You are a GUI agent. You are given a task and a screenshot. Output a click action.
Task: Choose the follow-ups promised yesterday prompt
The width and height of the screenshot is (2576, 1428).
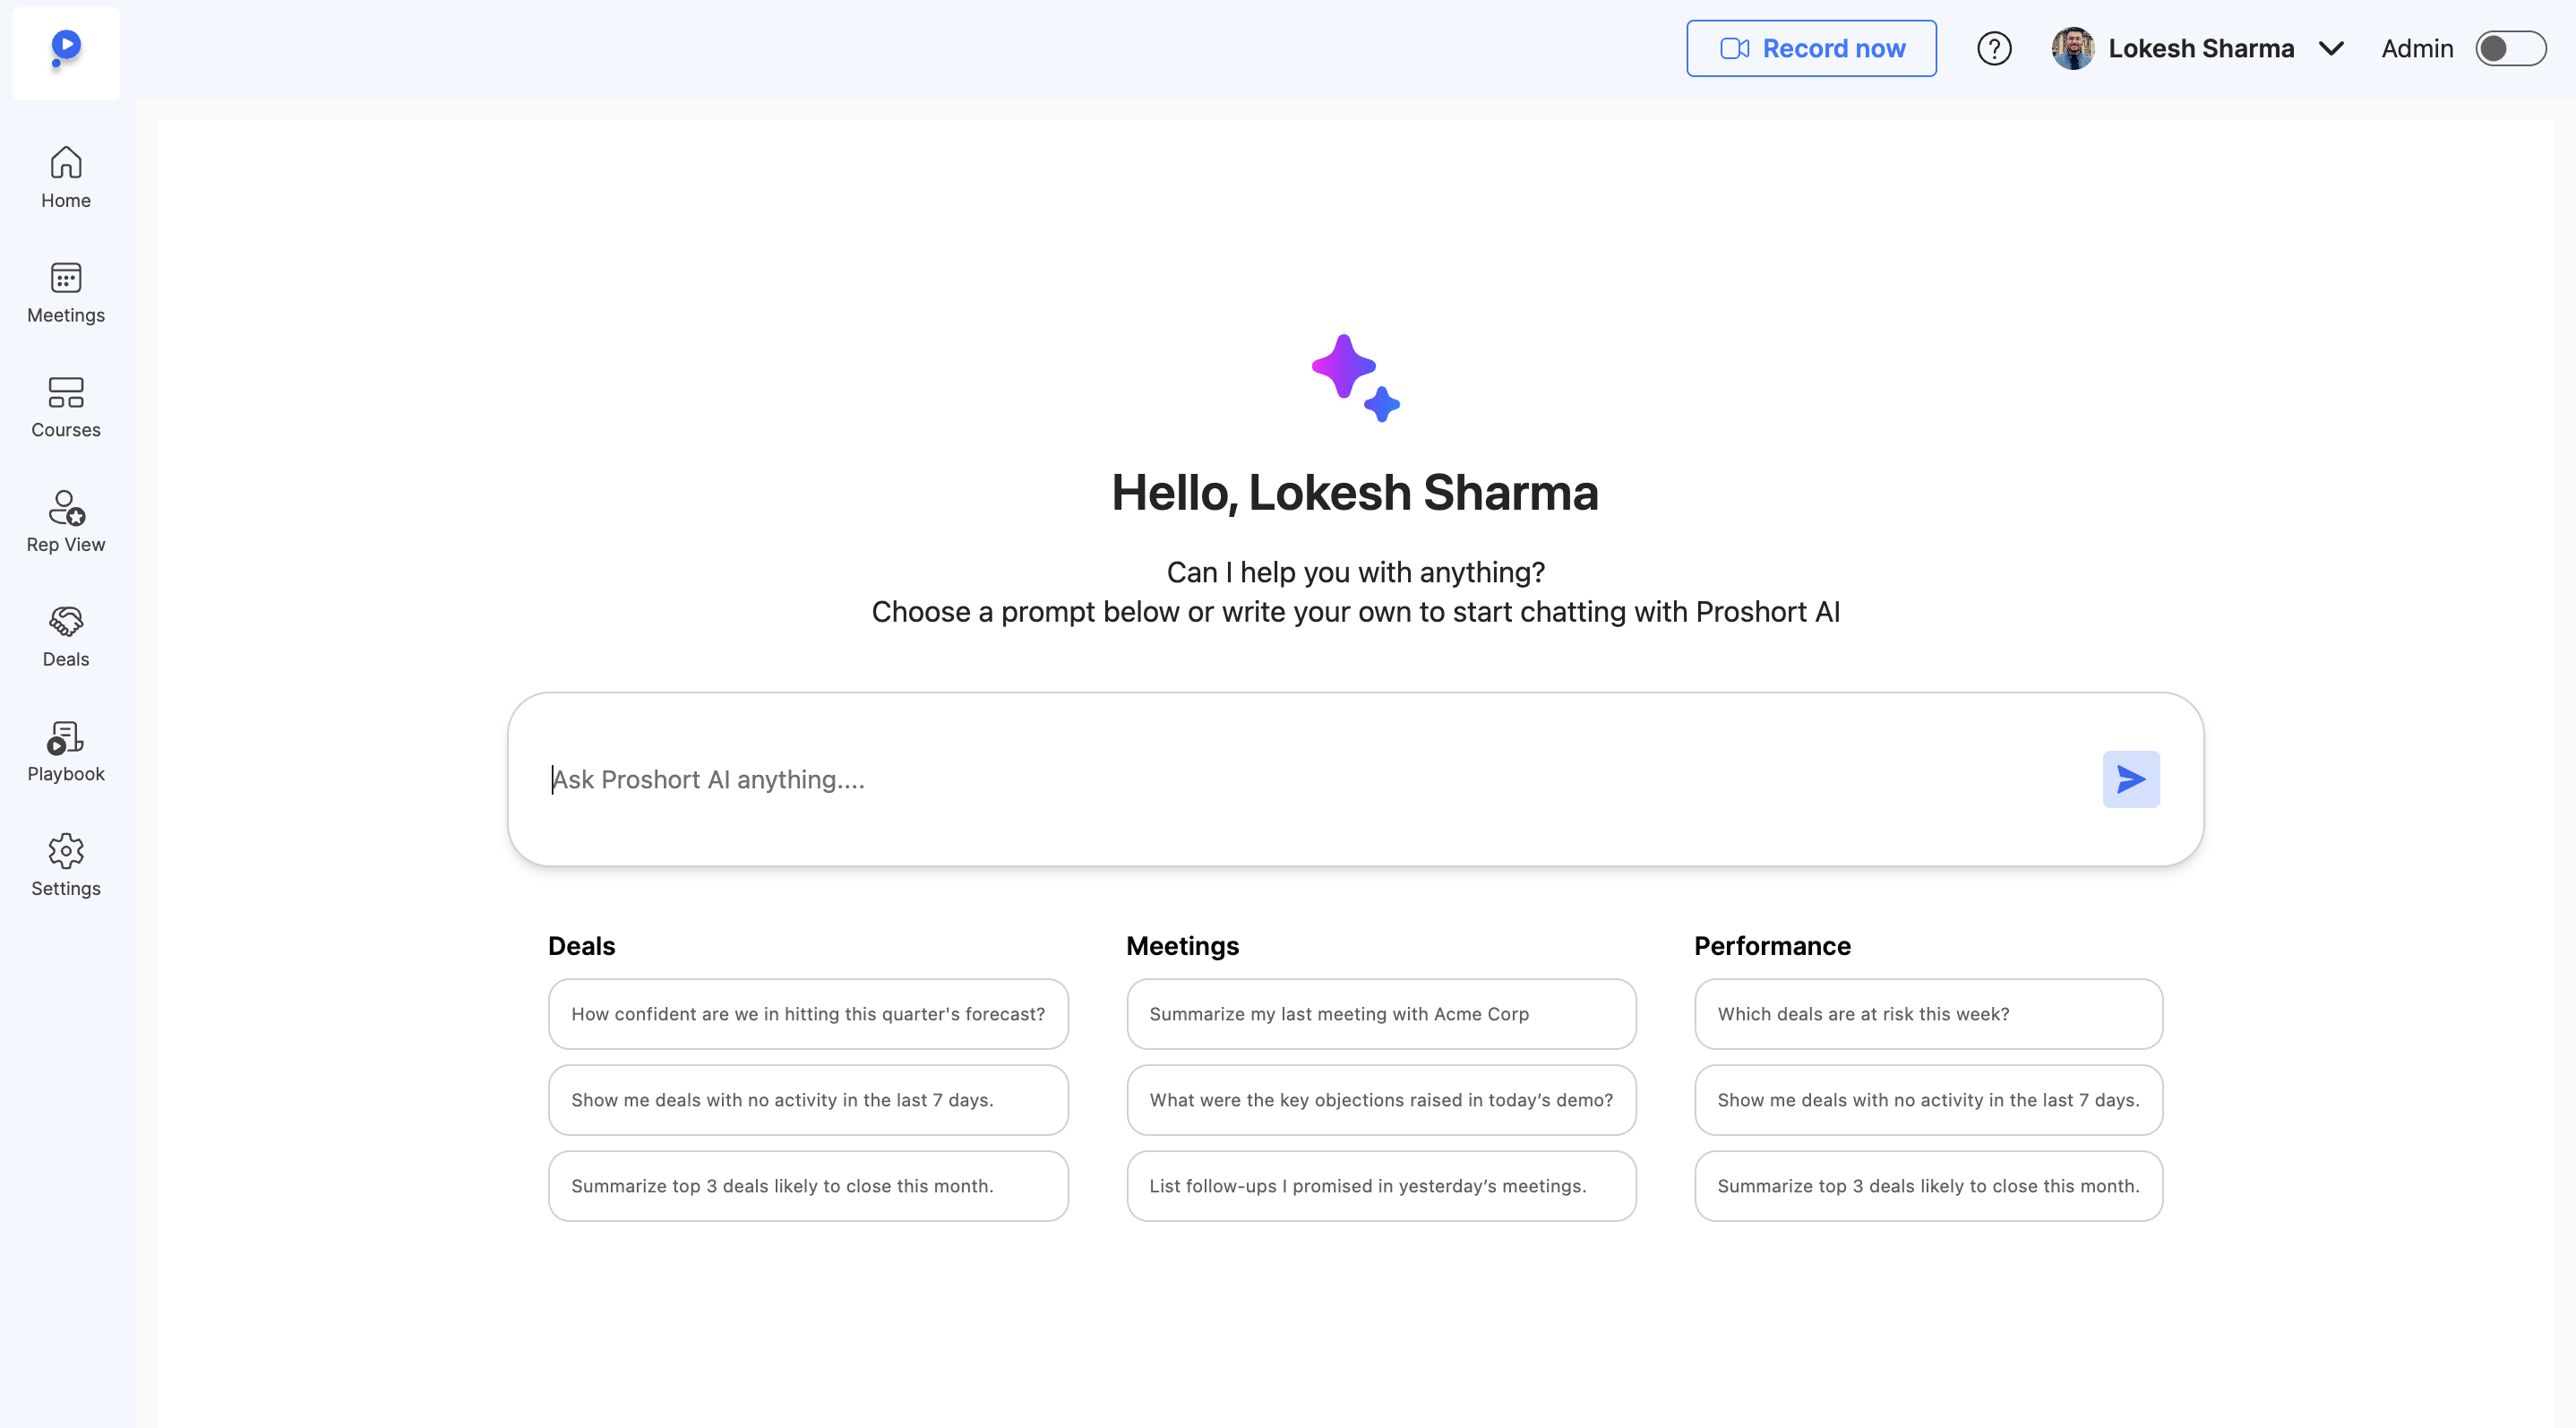(x=1380, y=1185)
